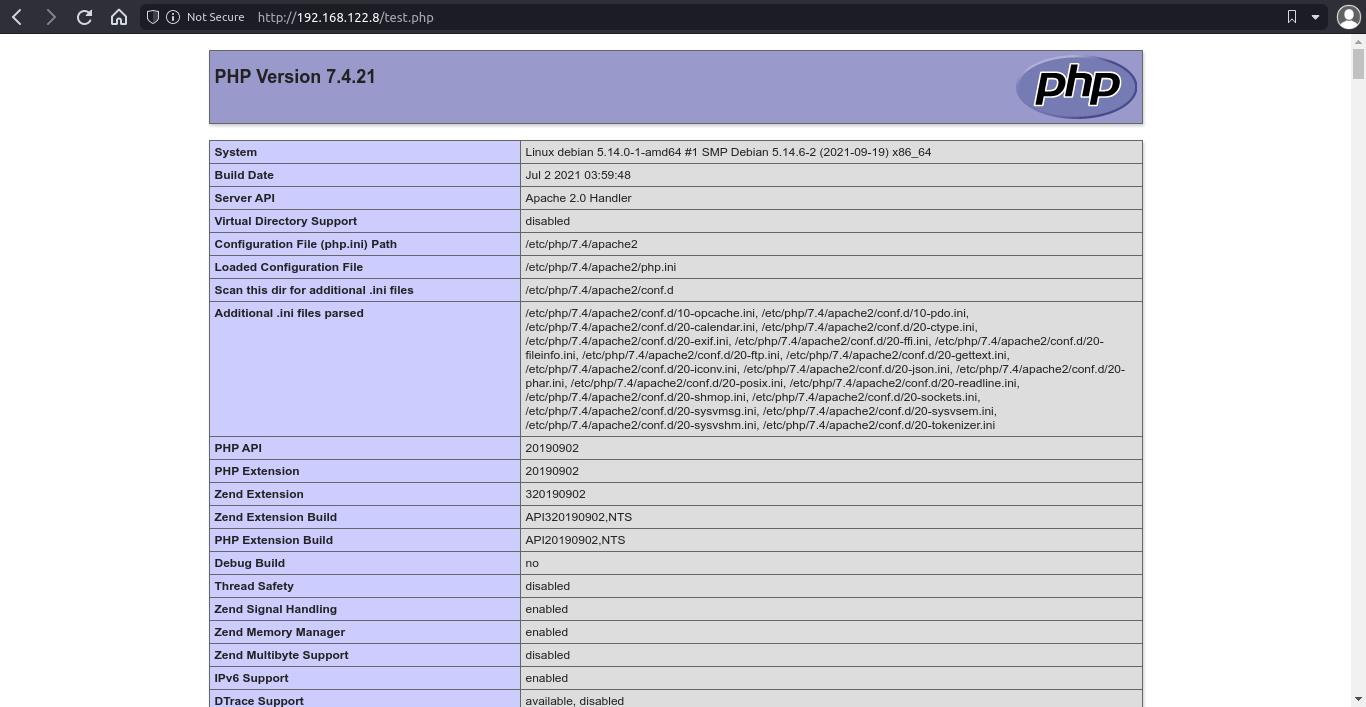
Task: Open the address bar dropdown arrow
Action: (x=1315, y=17)
